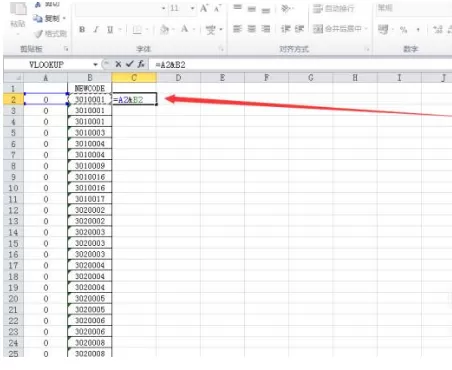Expand the underline style dropdown
Viewport: 452px width, 370px height.
[120, 30]
